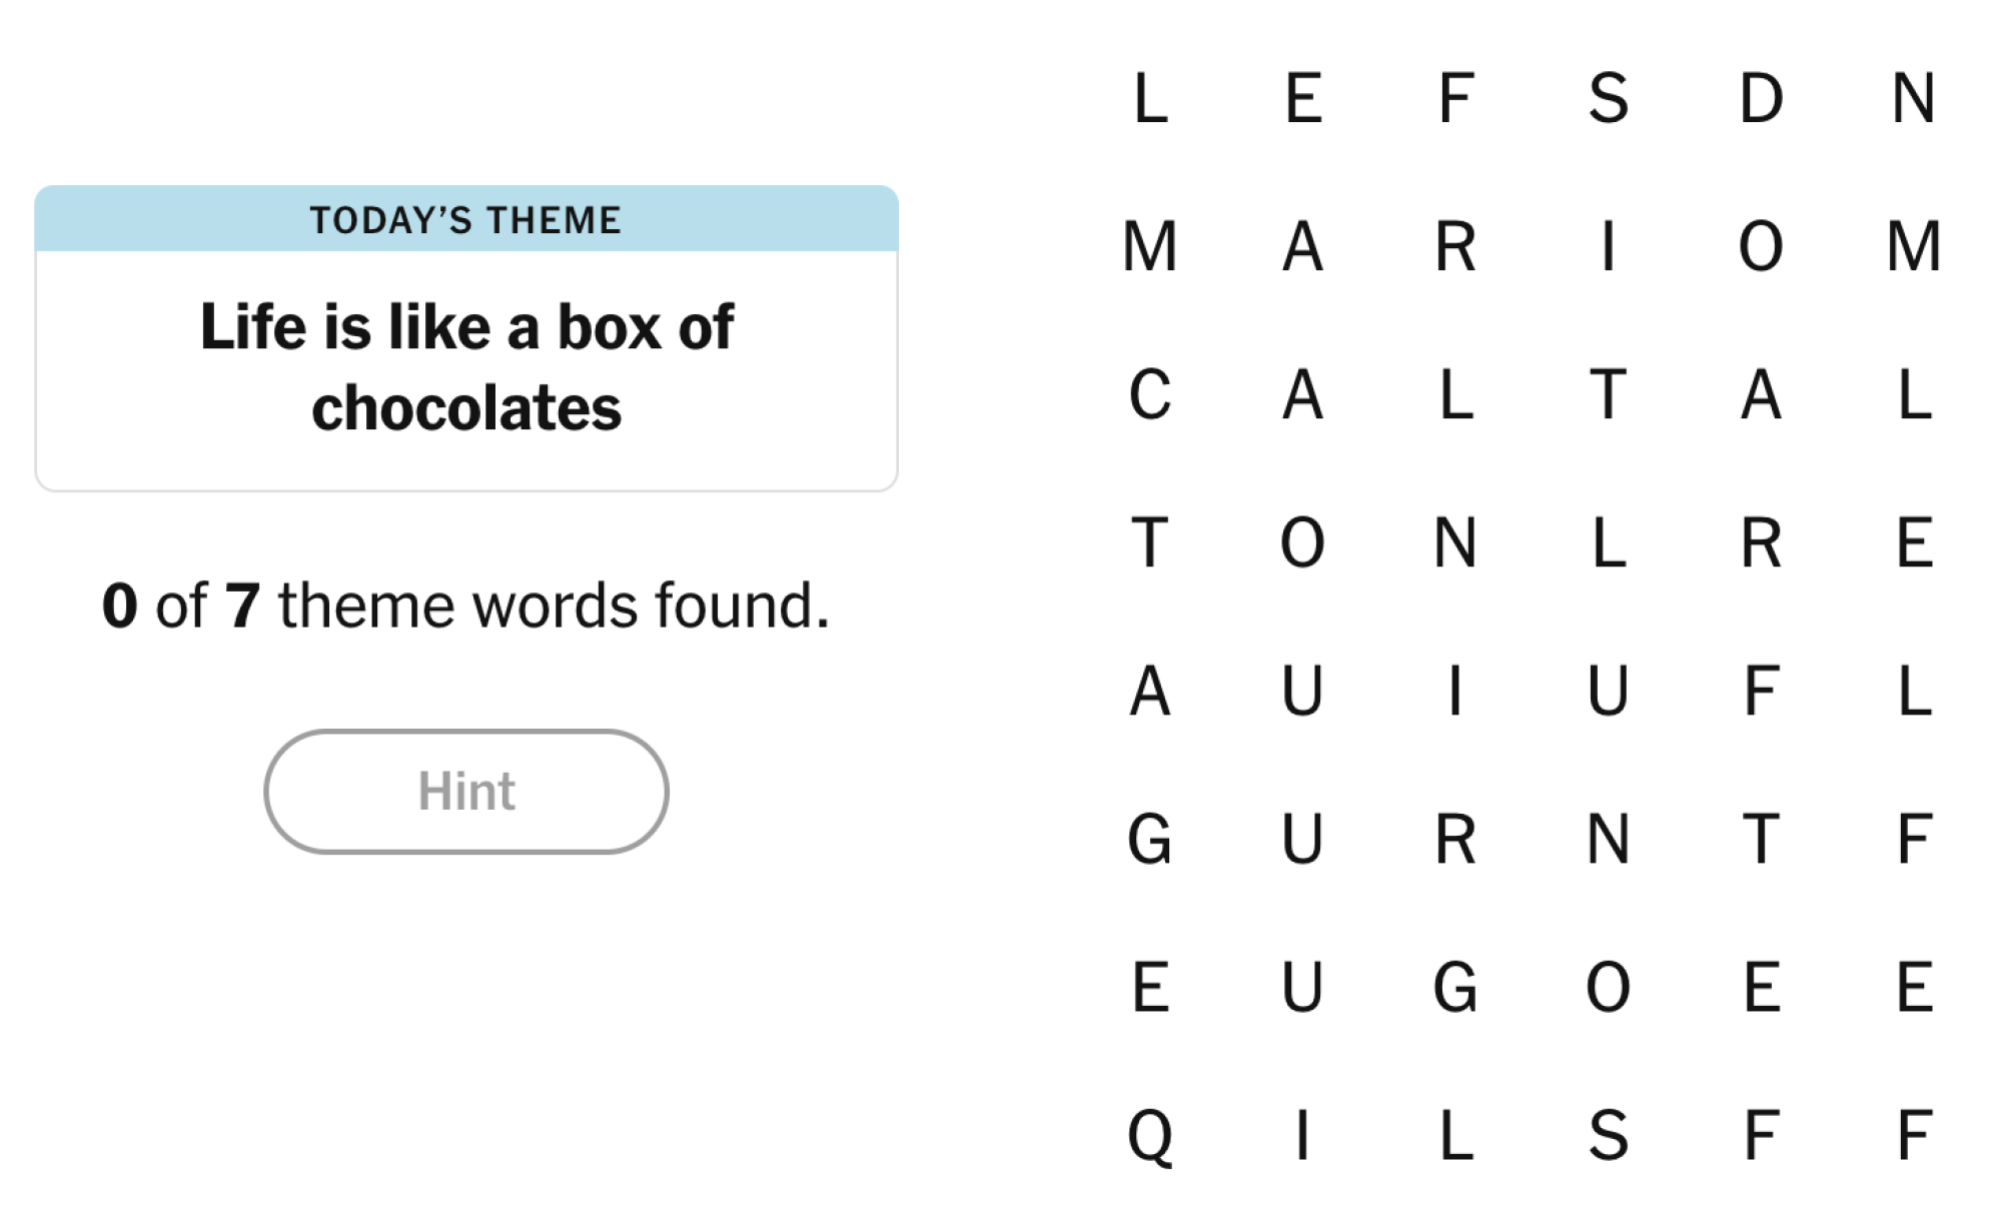Select the letter T in the CALTAL row
The width and height of the screenshot is (2000, 1213).
click(1608, 394)
